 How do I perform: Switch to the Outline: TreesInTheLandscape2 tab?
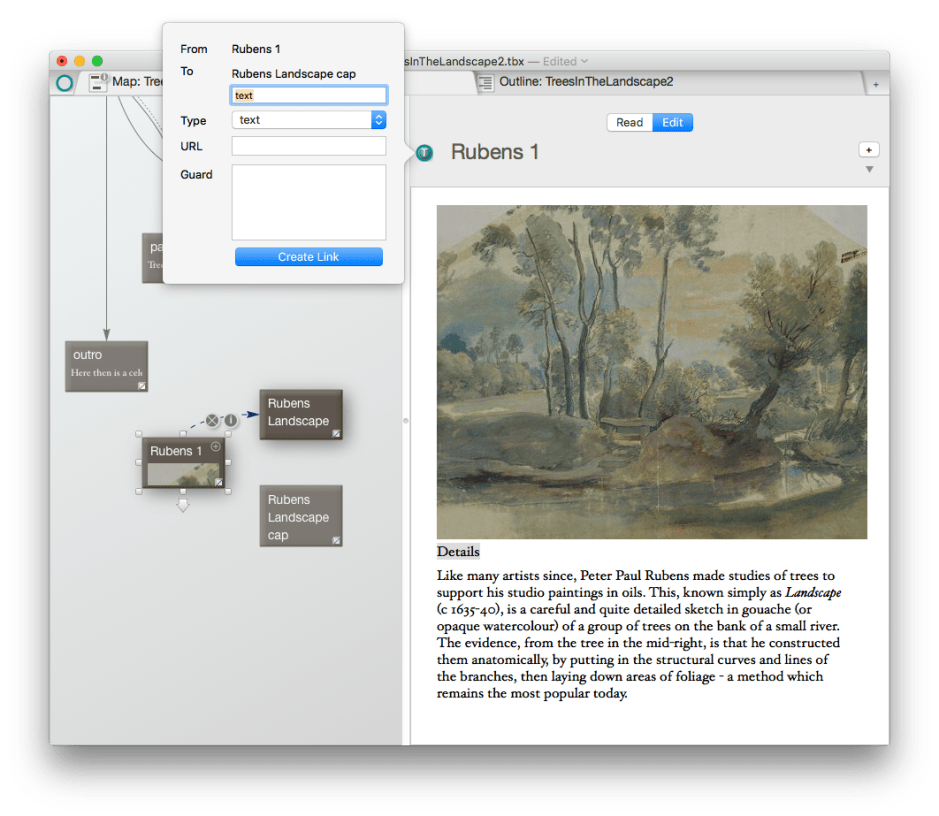585,82
